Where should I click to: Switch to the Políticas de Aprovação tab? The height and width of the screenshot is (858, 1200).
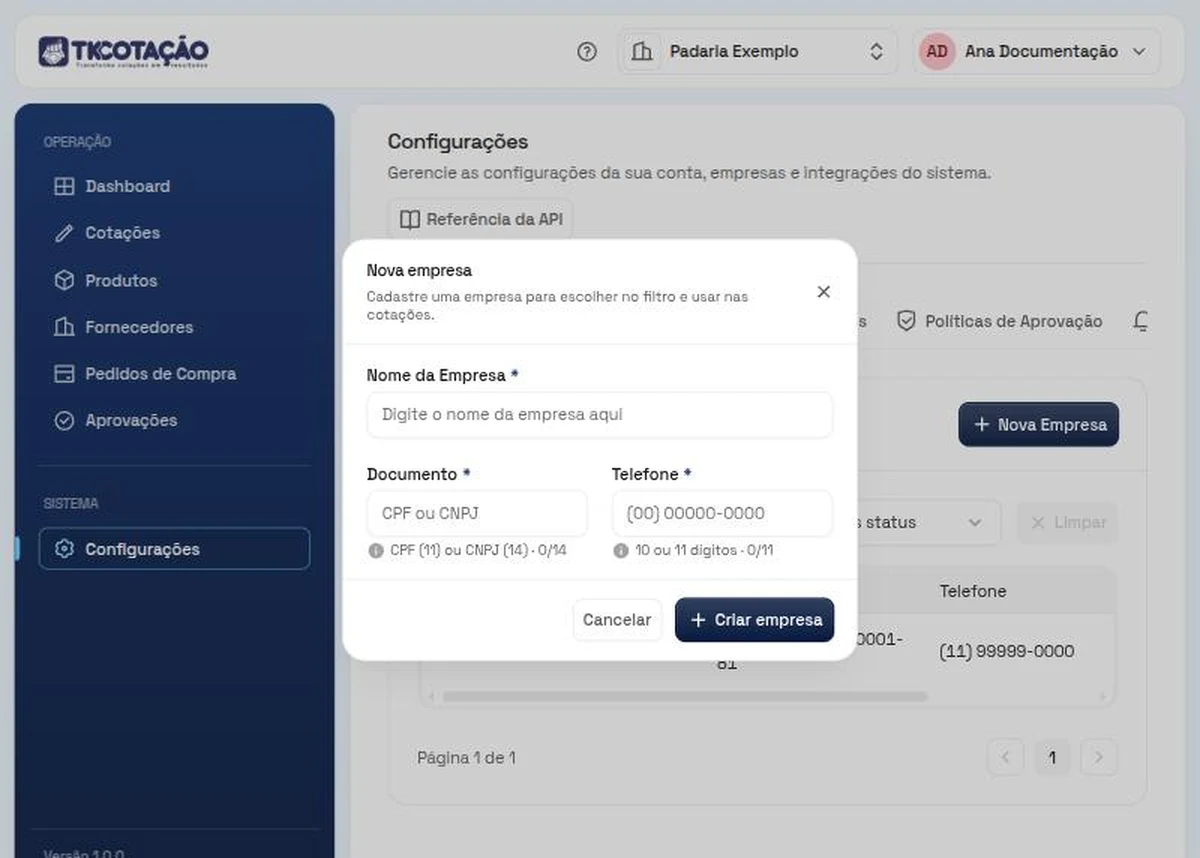coord(999,321)
